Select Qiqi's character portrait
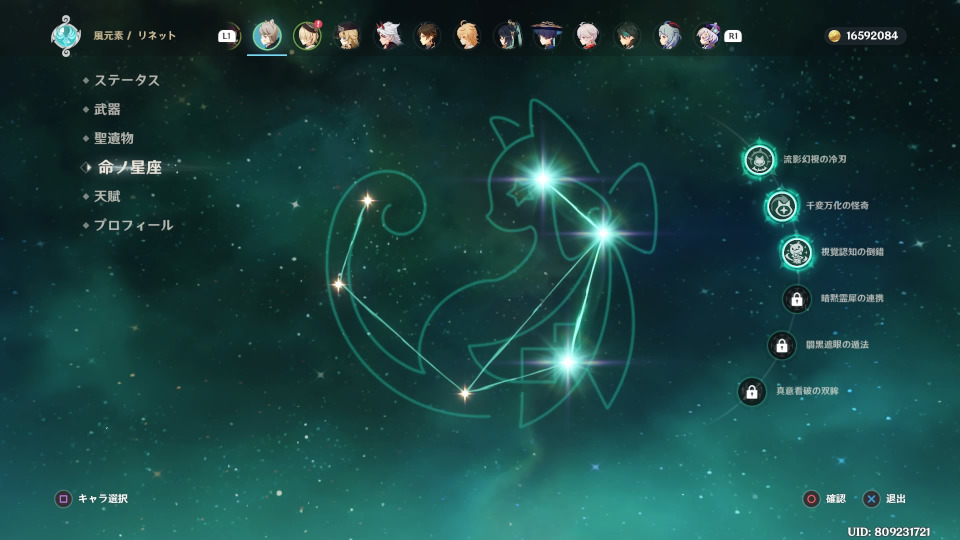960x540 pixels. [x=708, y=36]
